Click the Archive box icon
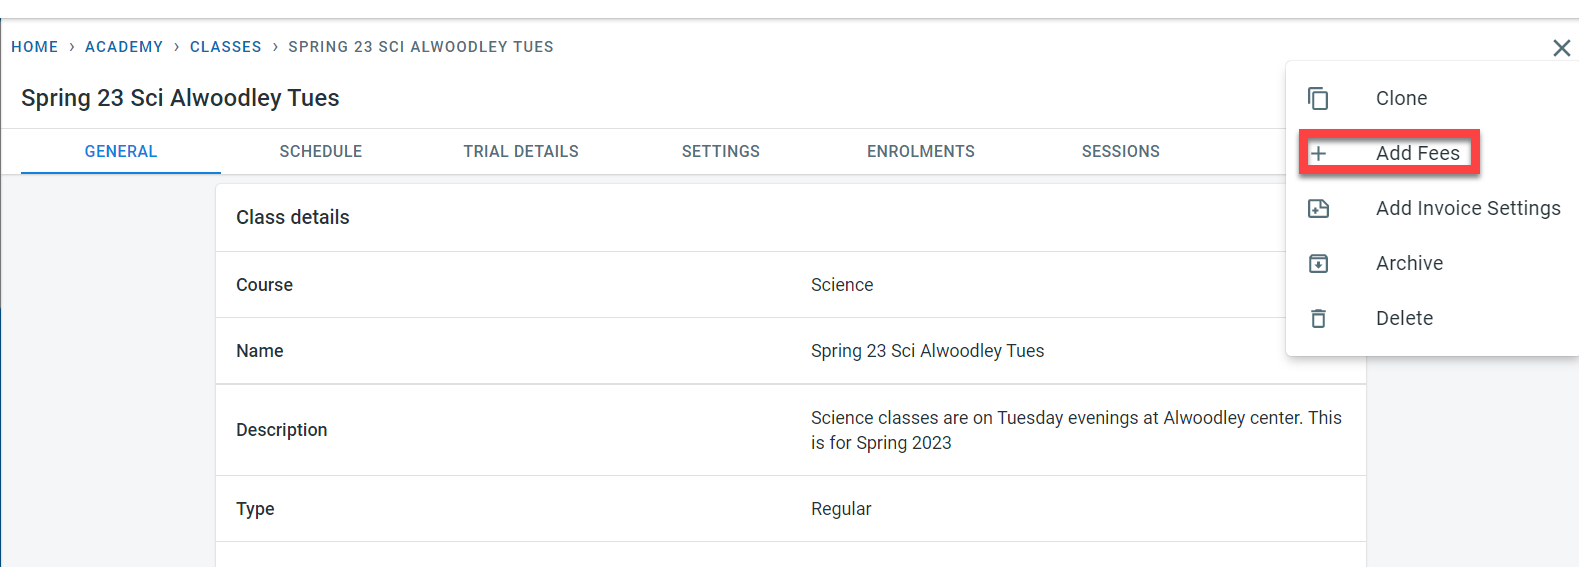 tap(1318, 263)
